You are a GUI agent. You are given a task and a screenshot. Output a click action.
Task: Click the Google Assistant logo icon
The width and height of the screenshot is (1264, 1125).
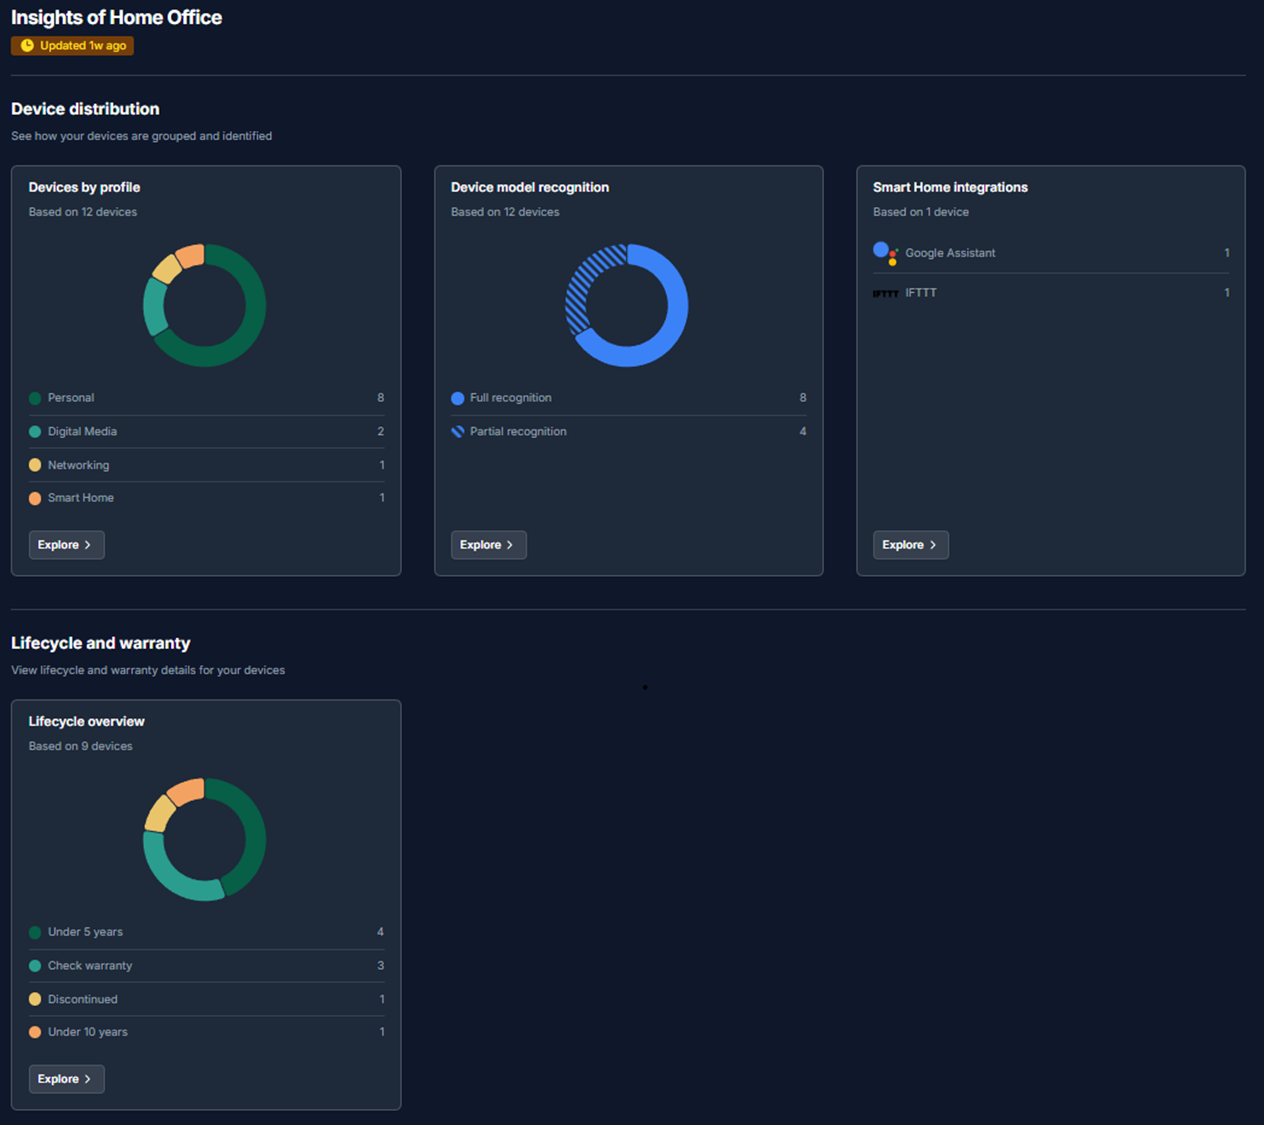click(885, 253)
